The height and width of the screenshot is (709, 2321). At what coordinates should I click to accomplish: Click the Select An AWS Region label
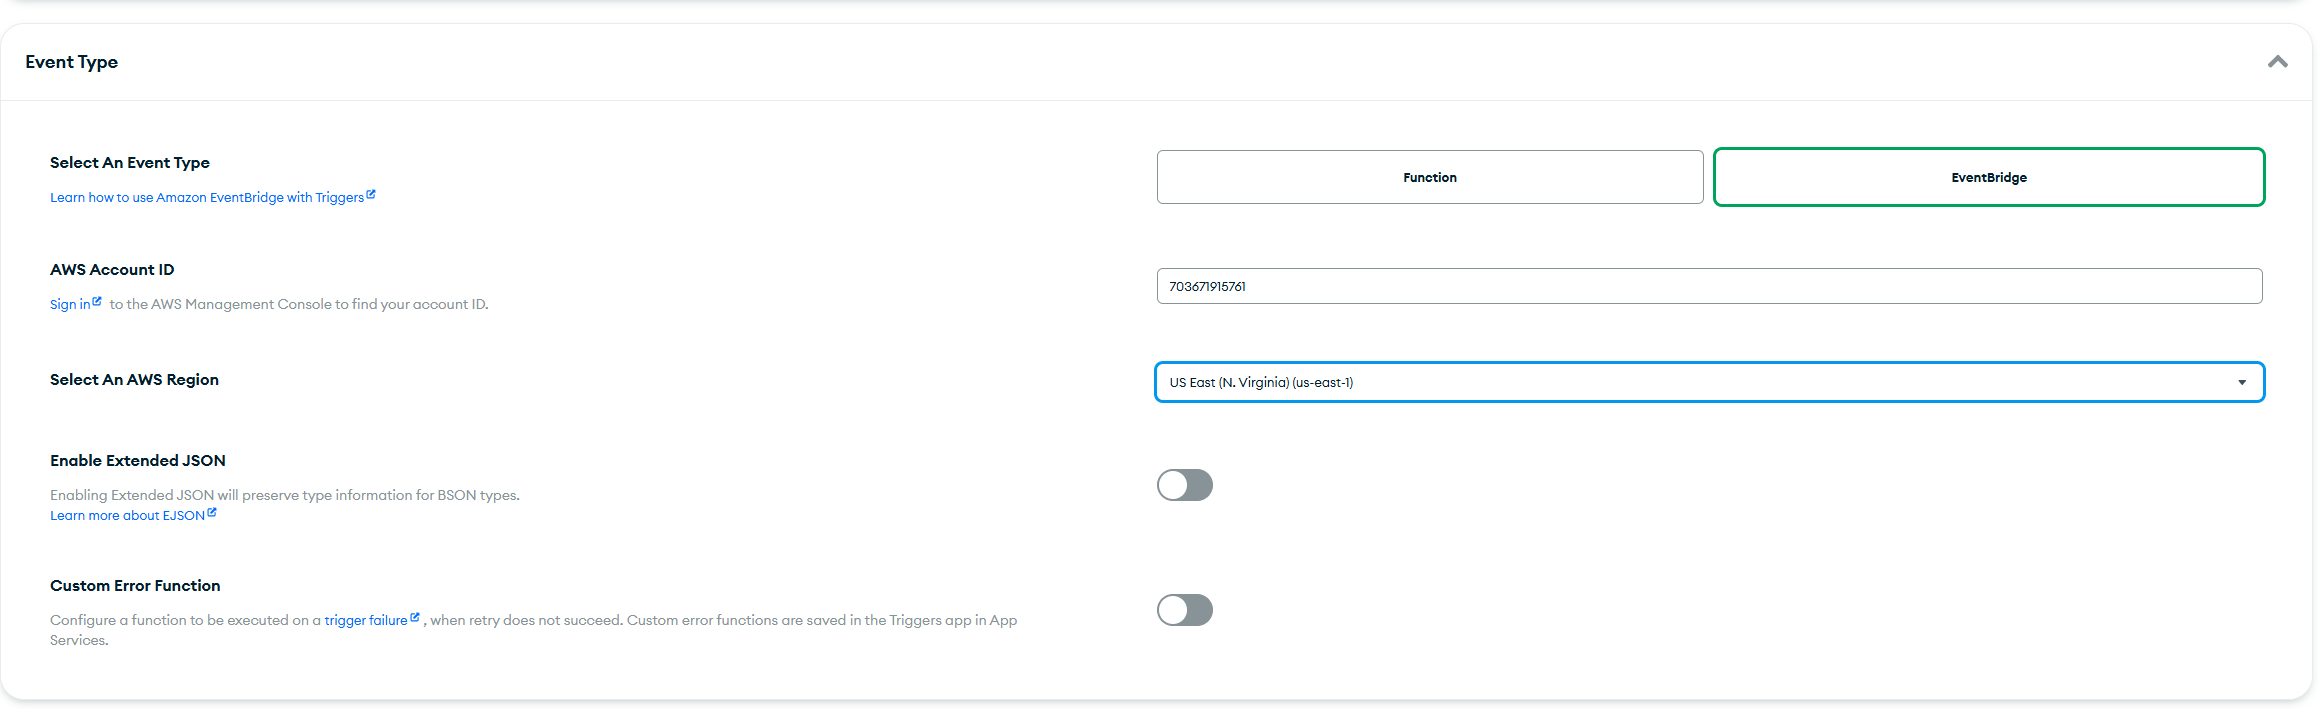tap(134, 380)
